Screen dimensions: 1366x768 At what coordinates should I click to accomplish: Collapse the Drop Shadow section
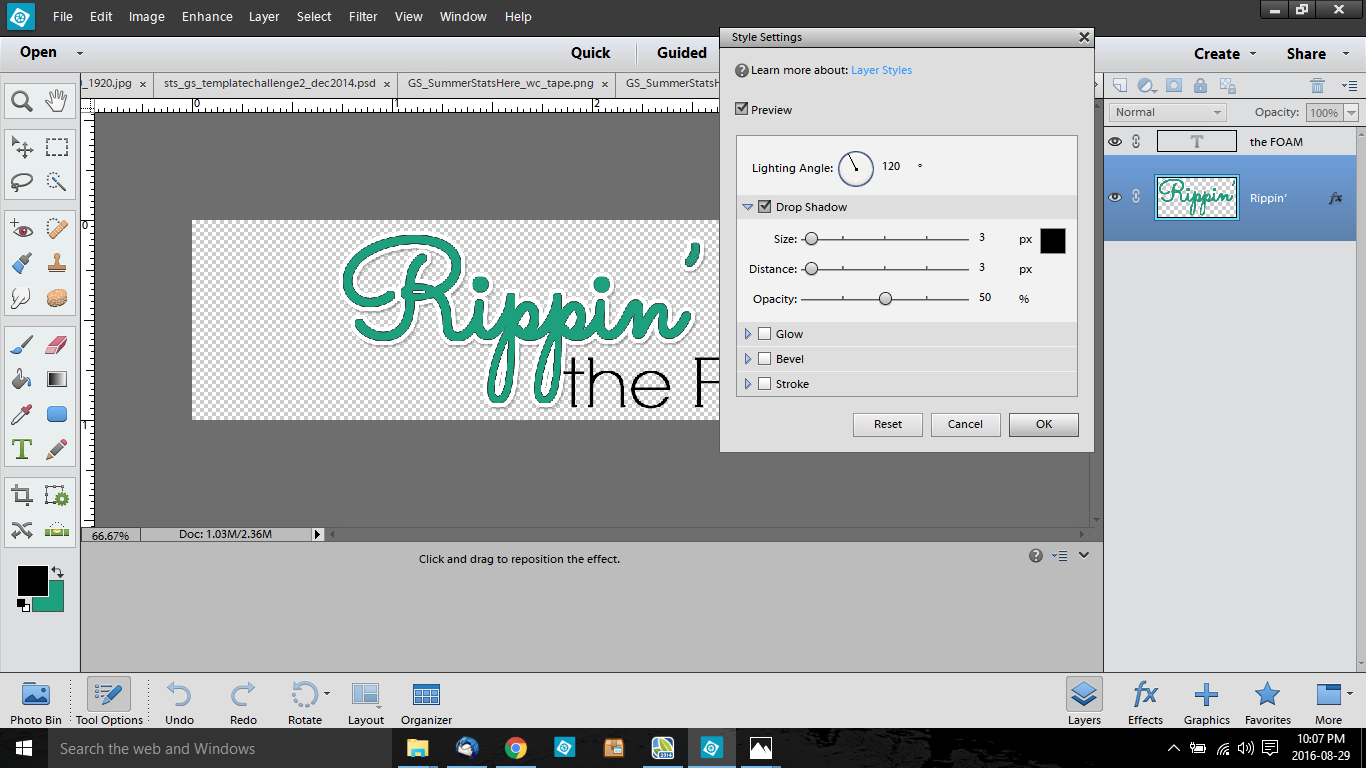click(748, 206)
